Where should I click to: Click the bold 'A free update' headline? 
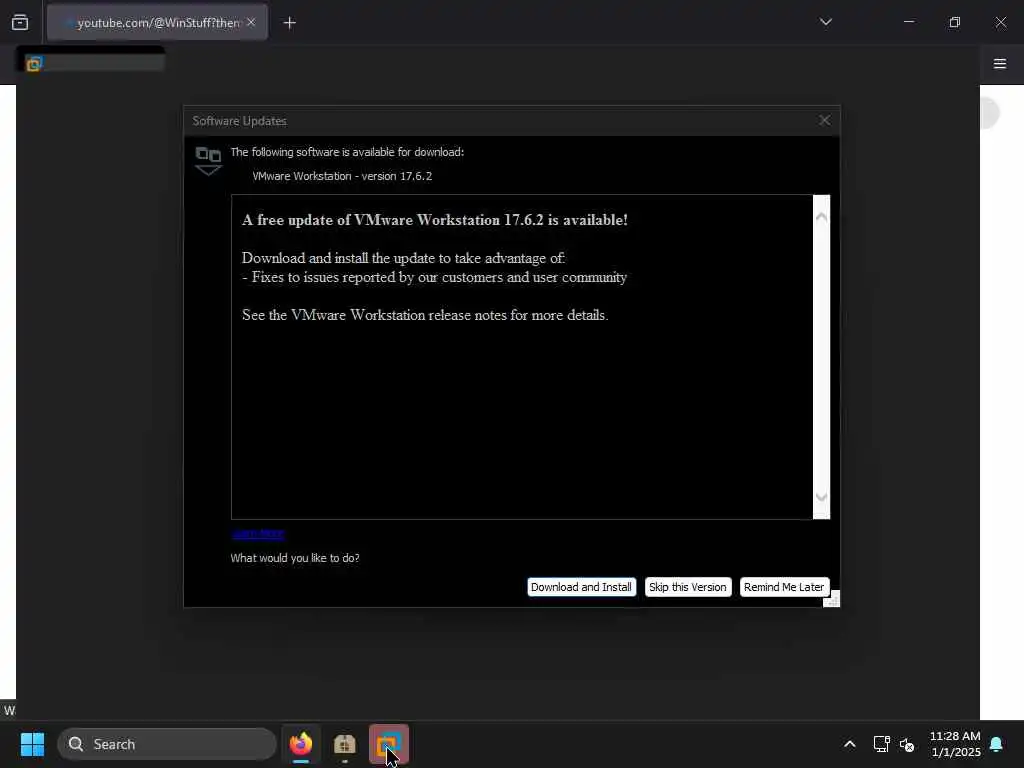tap(435, 219)
